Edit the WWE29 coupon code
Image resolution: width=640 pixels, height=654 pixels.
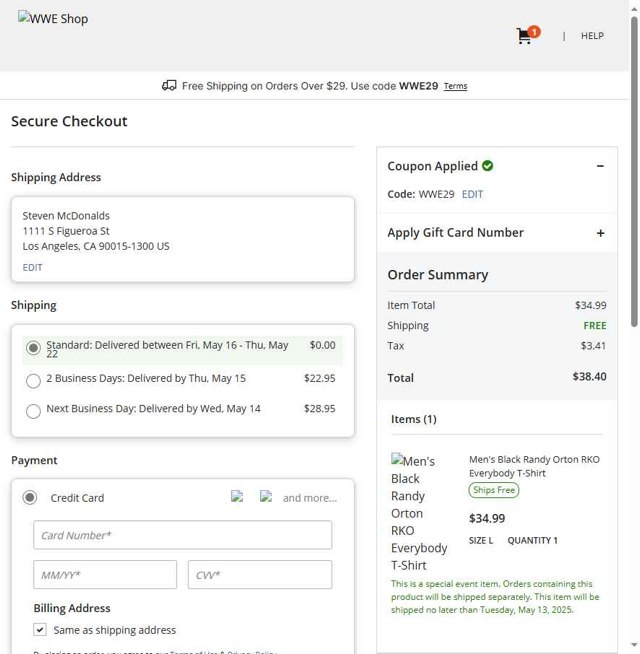pyautogui.click(x=472, y=194)
